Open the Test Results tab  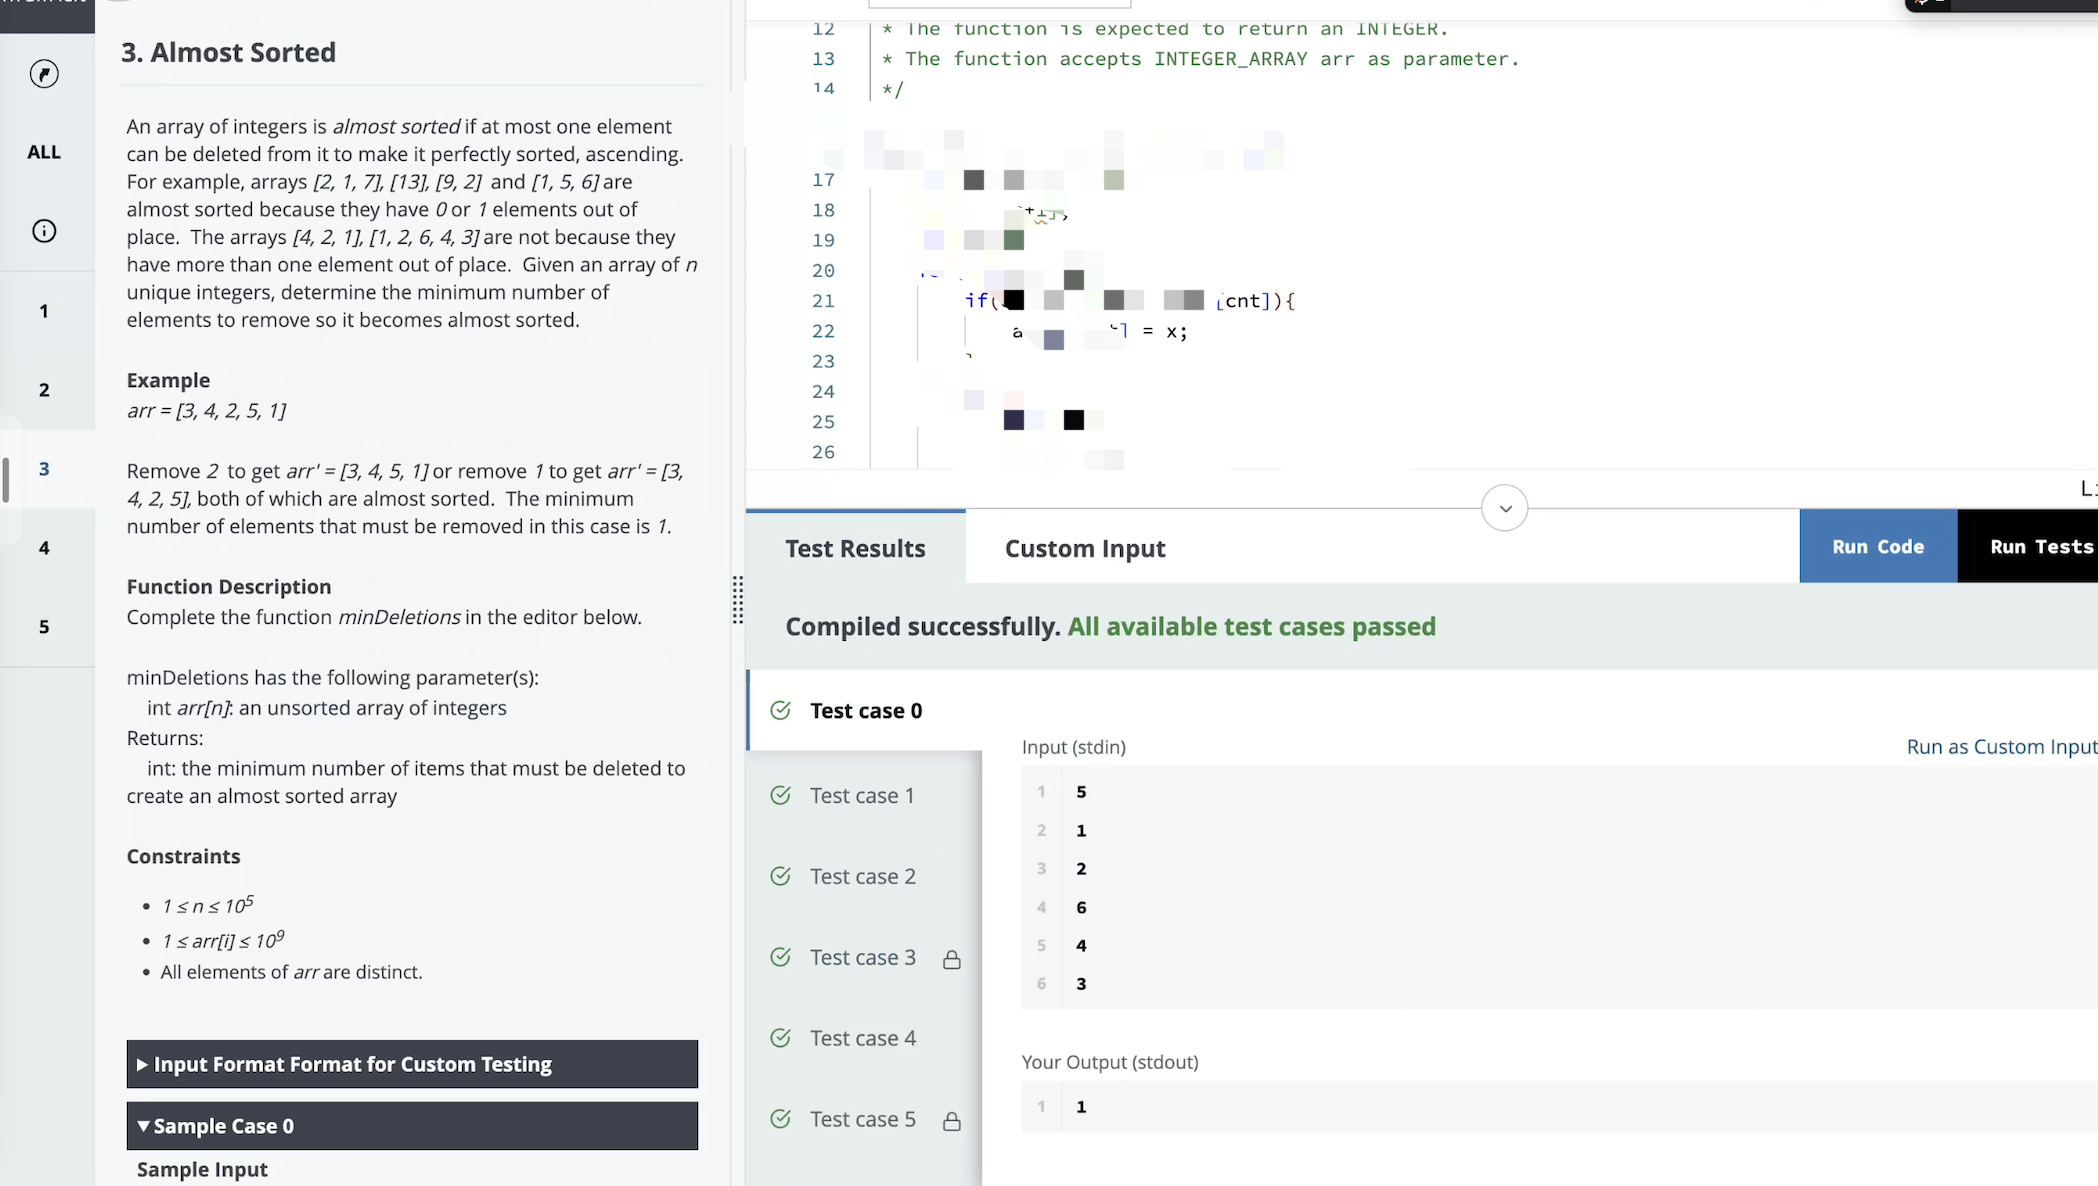(x=856, y=548)
